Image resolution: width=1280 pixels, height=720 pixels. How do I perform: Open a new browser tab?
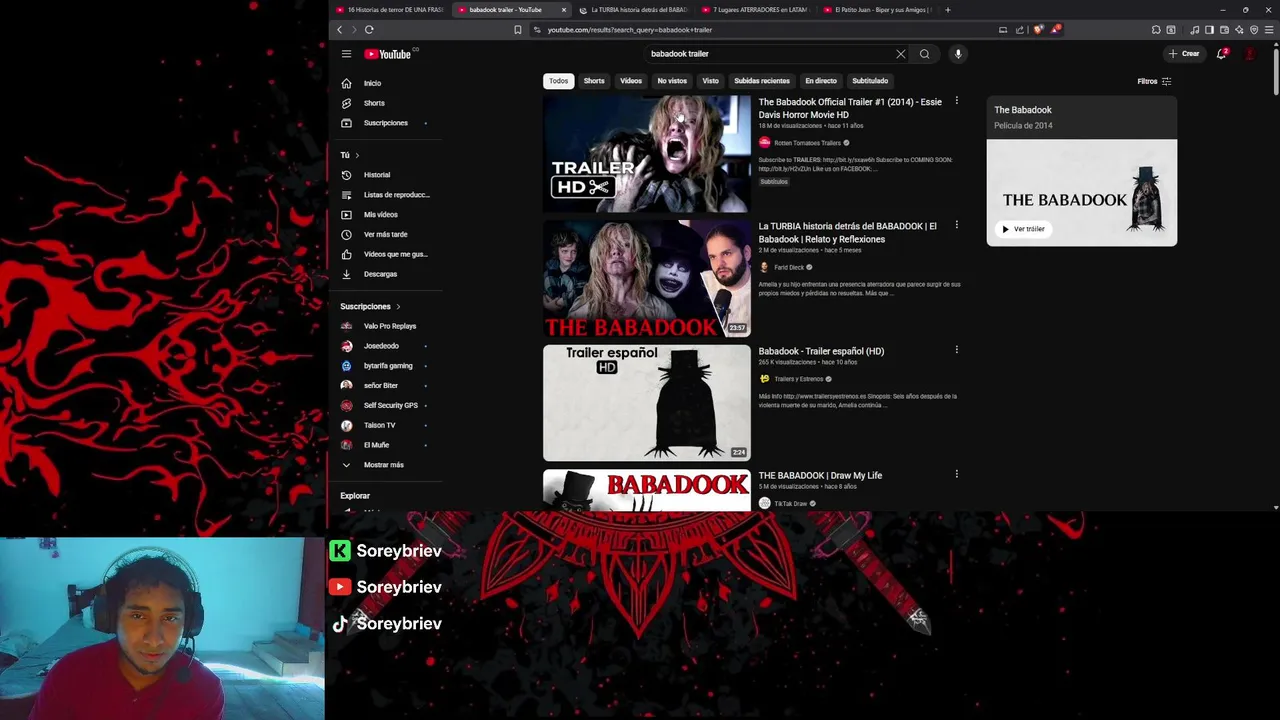click(x=947, y=10)
